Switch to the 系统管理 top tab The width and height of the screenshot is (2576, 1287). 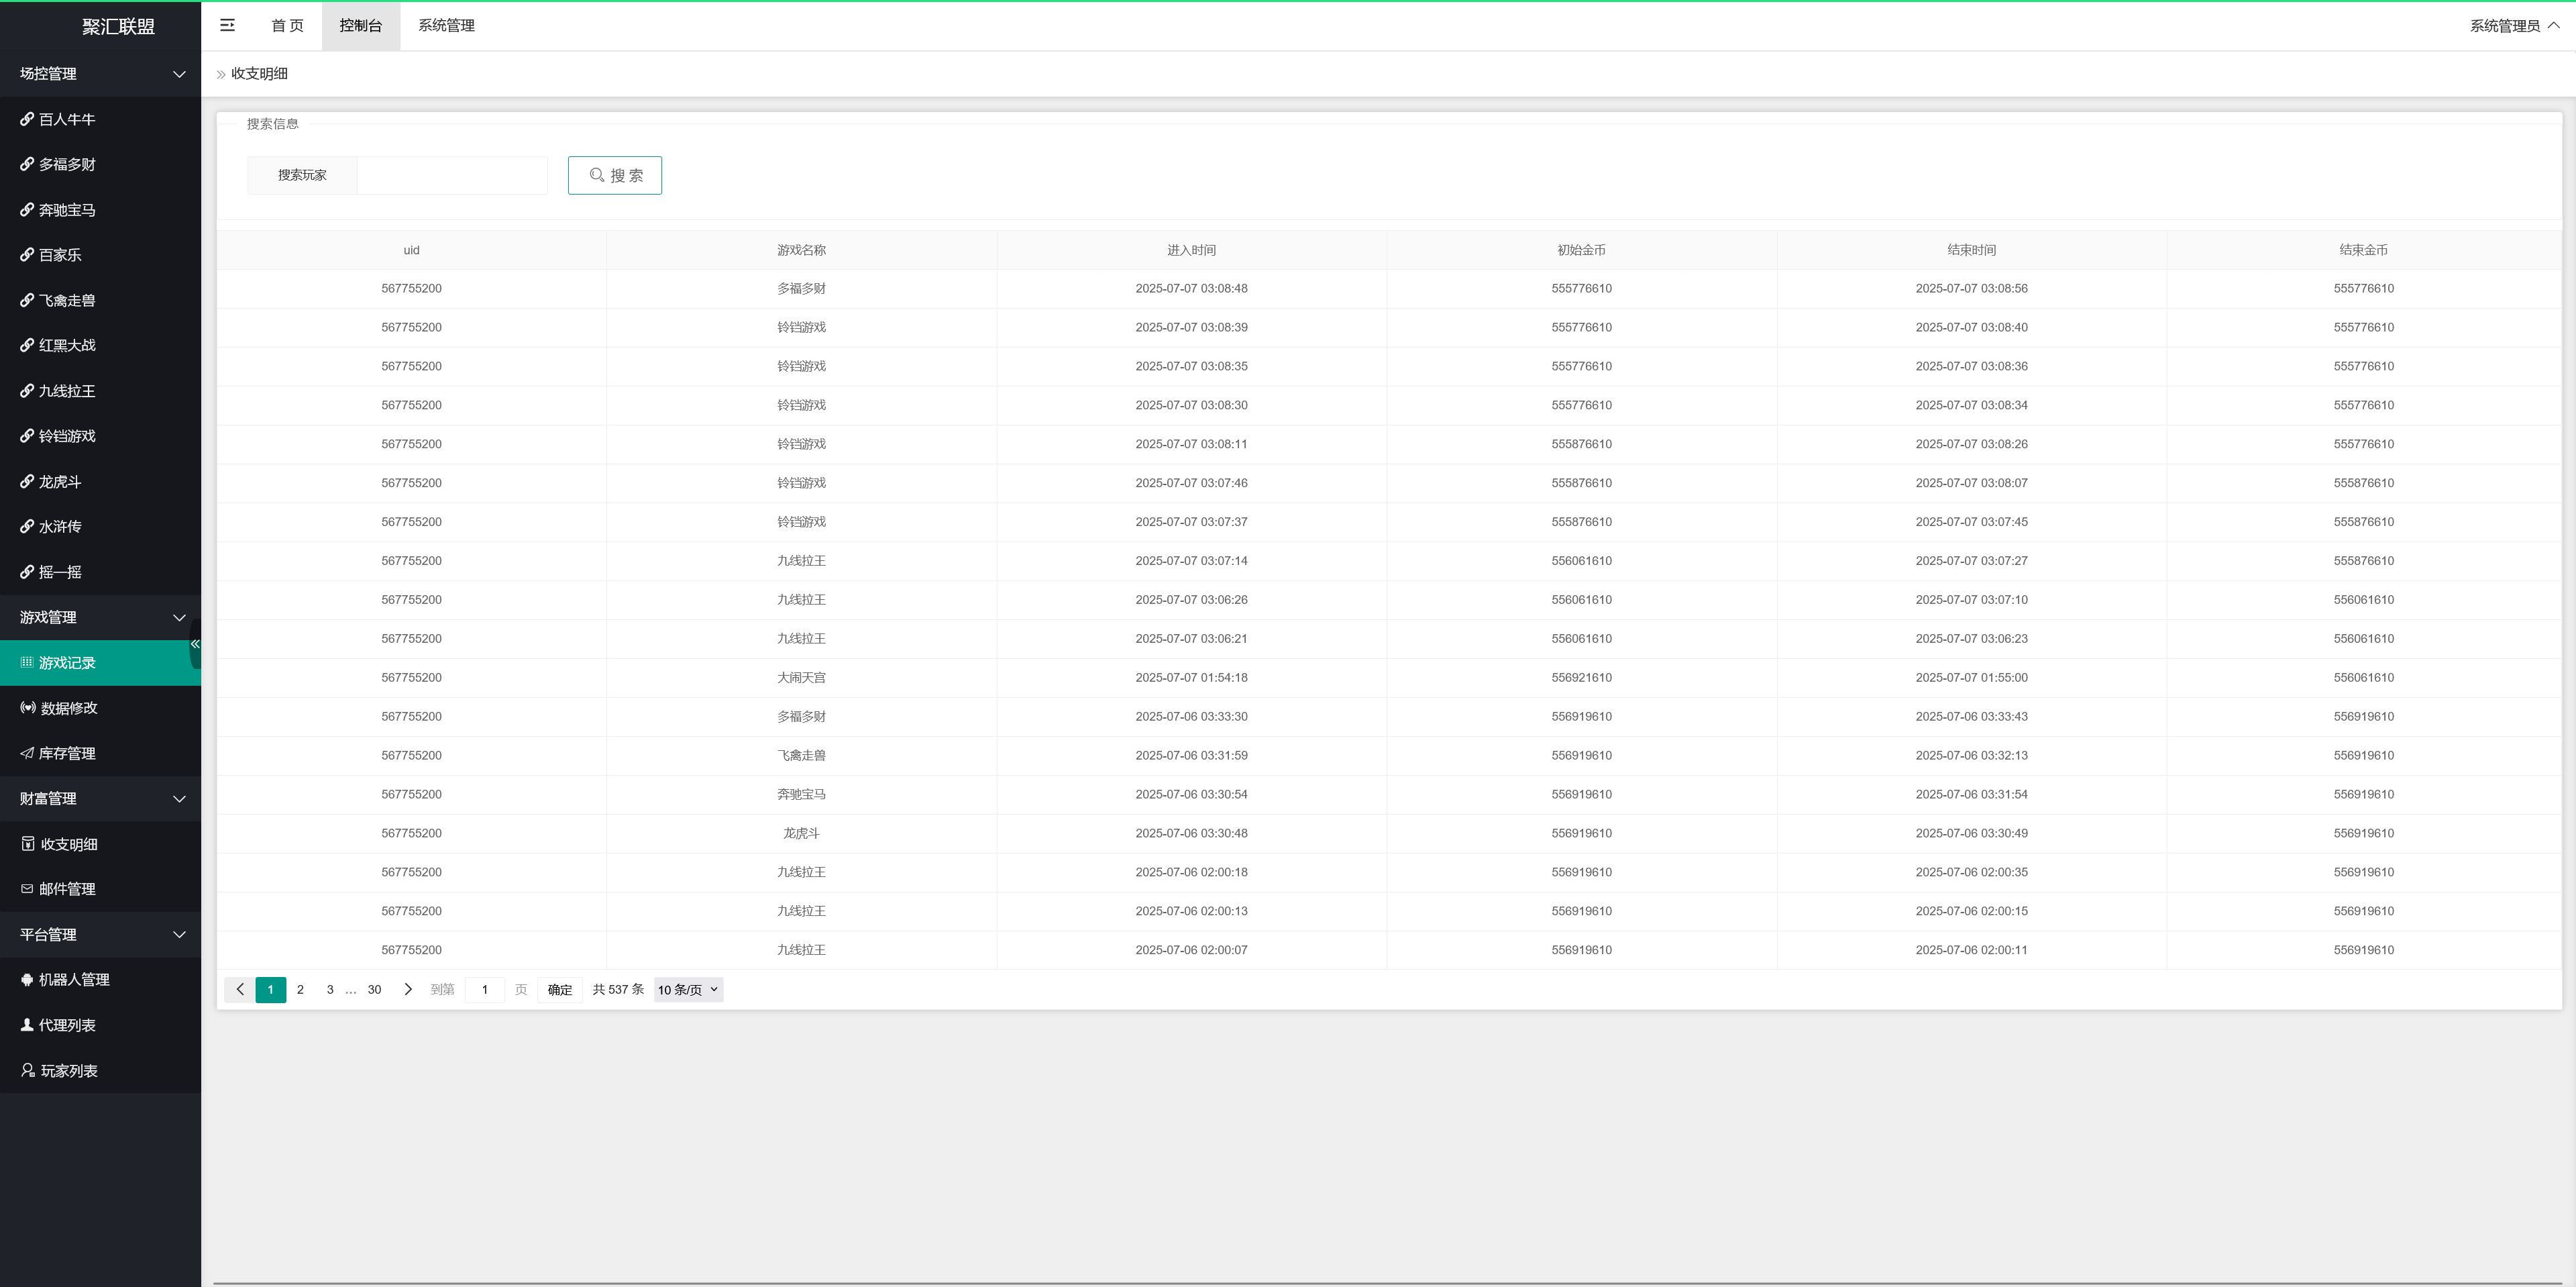[x=446, y=26]
